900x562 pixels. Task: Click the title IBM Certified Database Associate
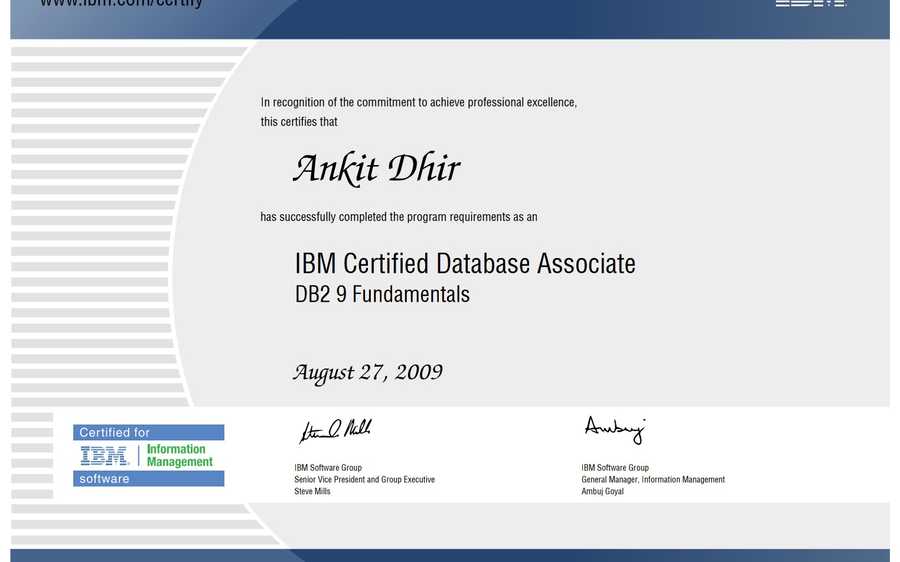point(465,263)
